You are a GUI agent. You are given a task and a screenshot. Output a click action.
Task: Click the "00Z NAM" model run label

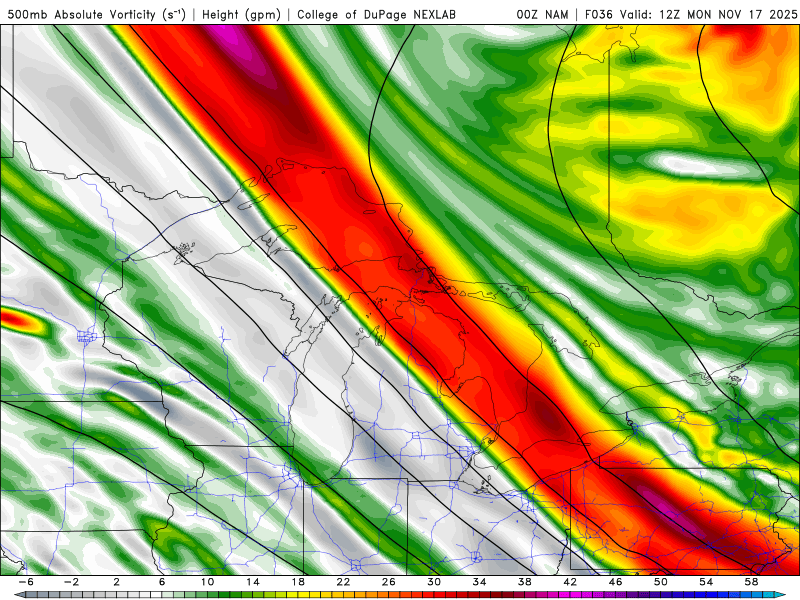pos(542,15)
